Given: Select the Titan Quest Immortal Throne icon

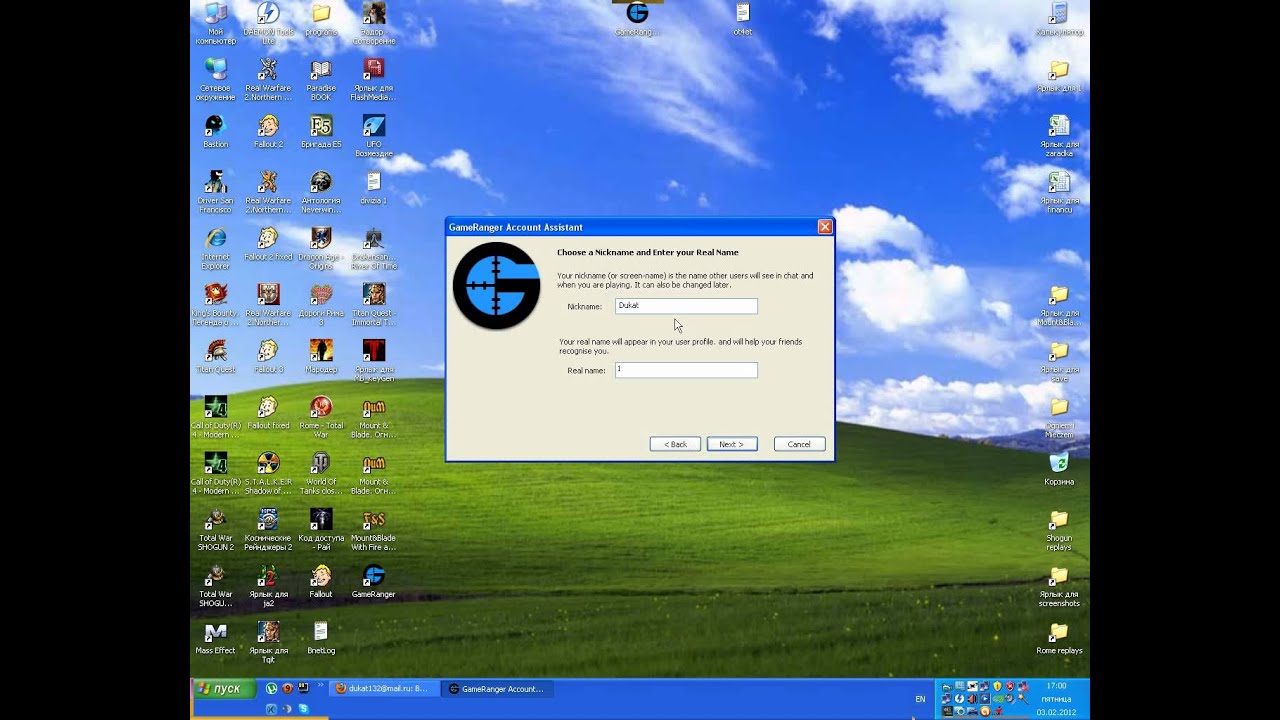Looking at the screenshot, I should [x=373, y=305].
